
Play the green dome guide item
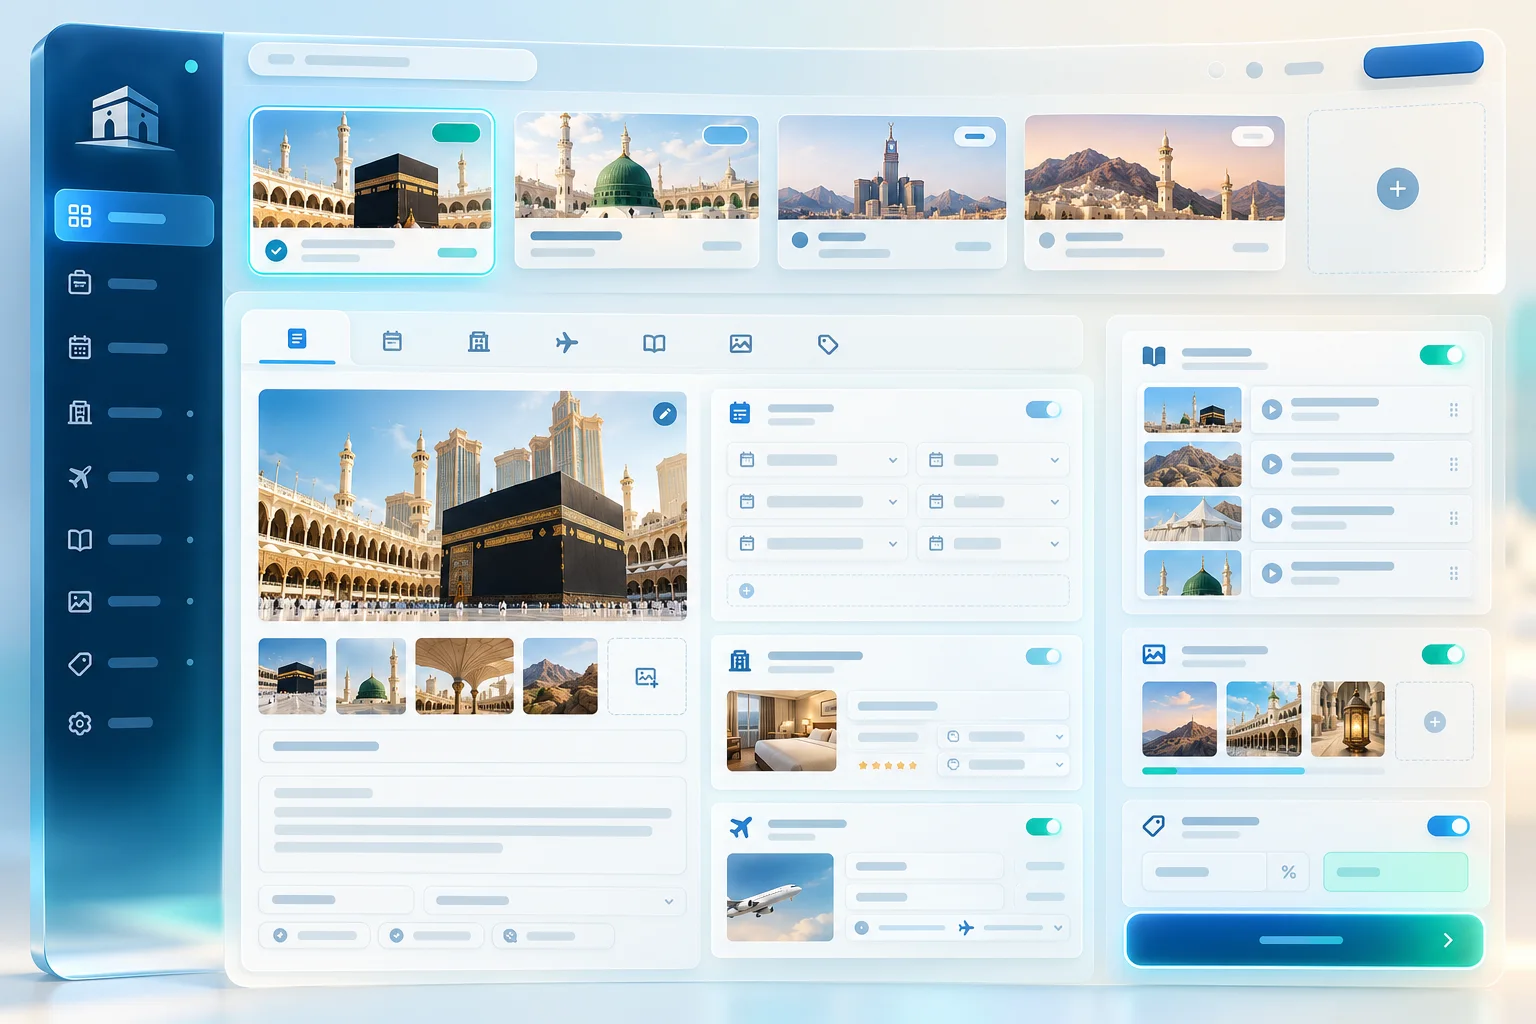click(1272, 573)
